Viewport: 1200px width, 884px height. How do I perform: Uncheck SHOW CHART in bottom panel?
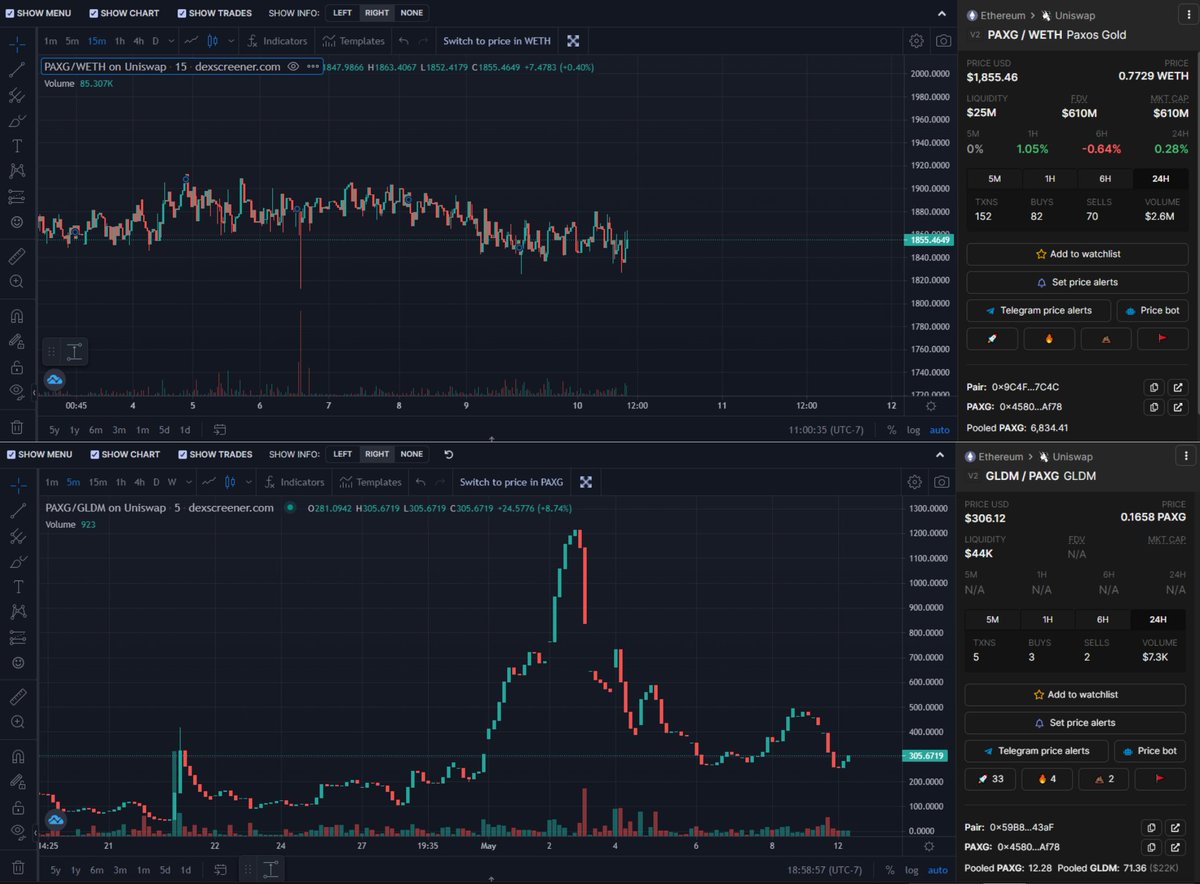tap(94, 454)
